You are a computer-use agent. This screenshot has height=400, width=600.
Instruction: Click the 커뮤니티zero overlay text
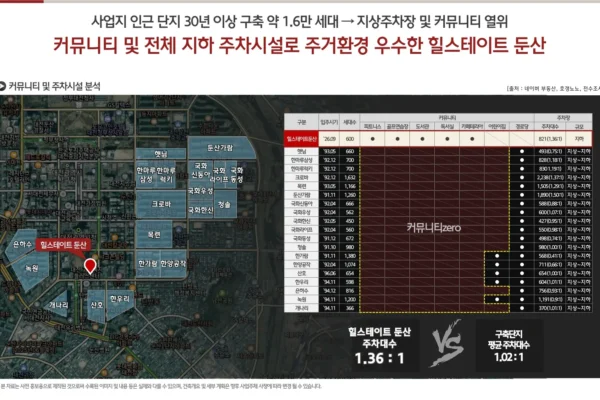pos(434,228)
